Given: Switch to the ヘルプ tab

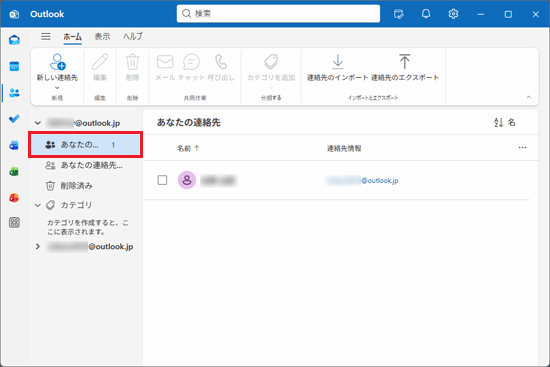Looking at the screenshot, I should coord(133,36).
